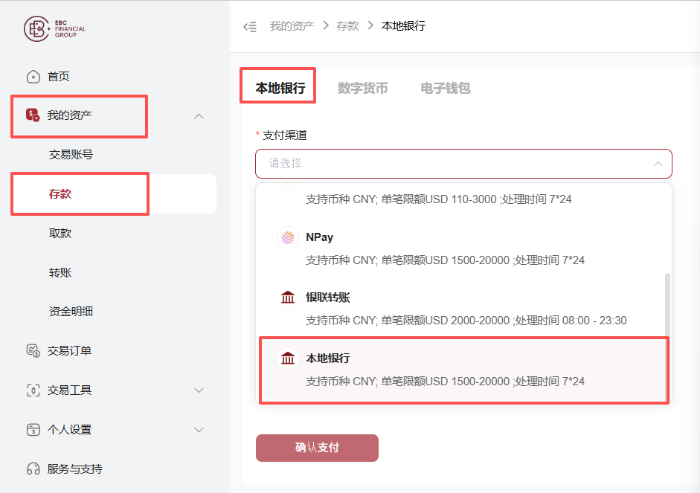
Task: Click the headset icon for 服务与支持
Action: [x=33, y=469]
